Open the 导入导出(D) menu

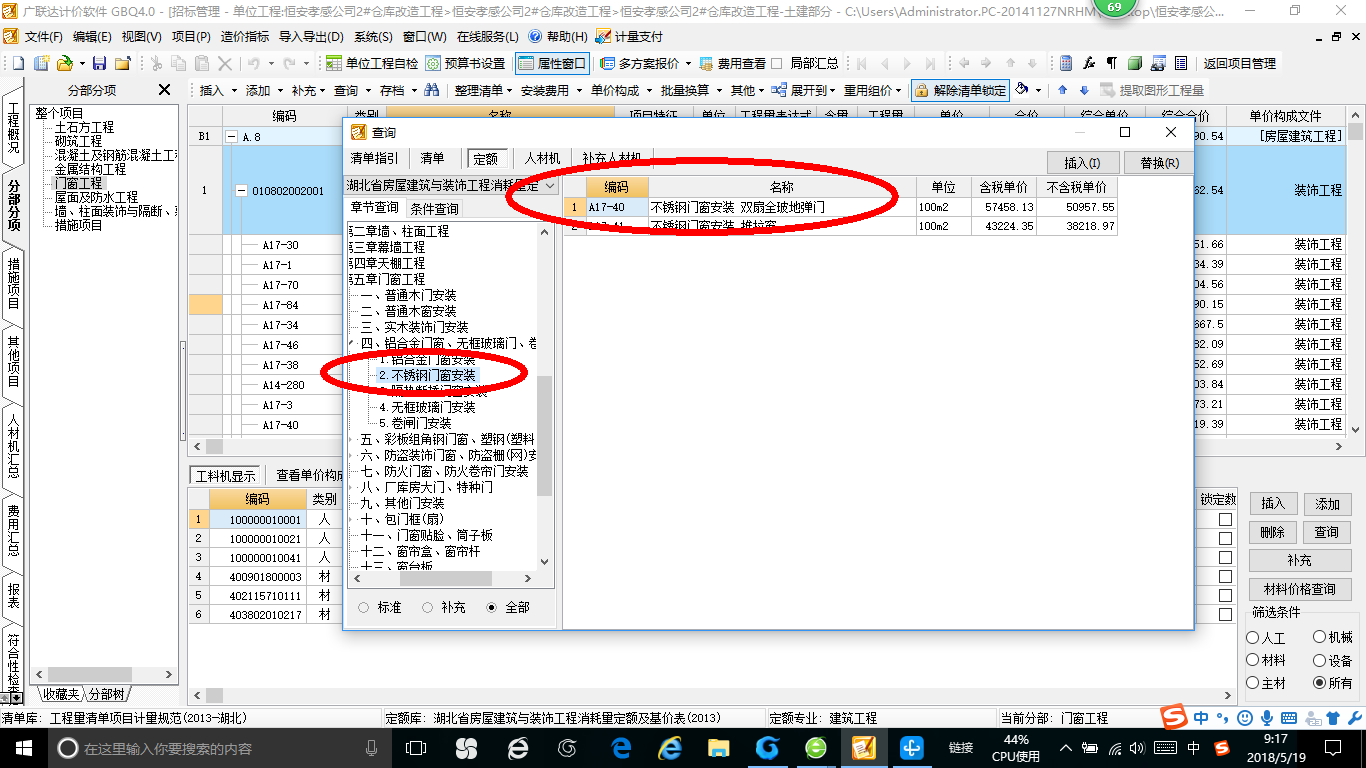(x=311, y=37)
